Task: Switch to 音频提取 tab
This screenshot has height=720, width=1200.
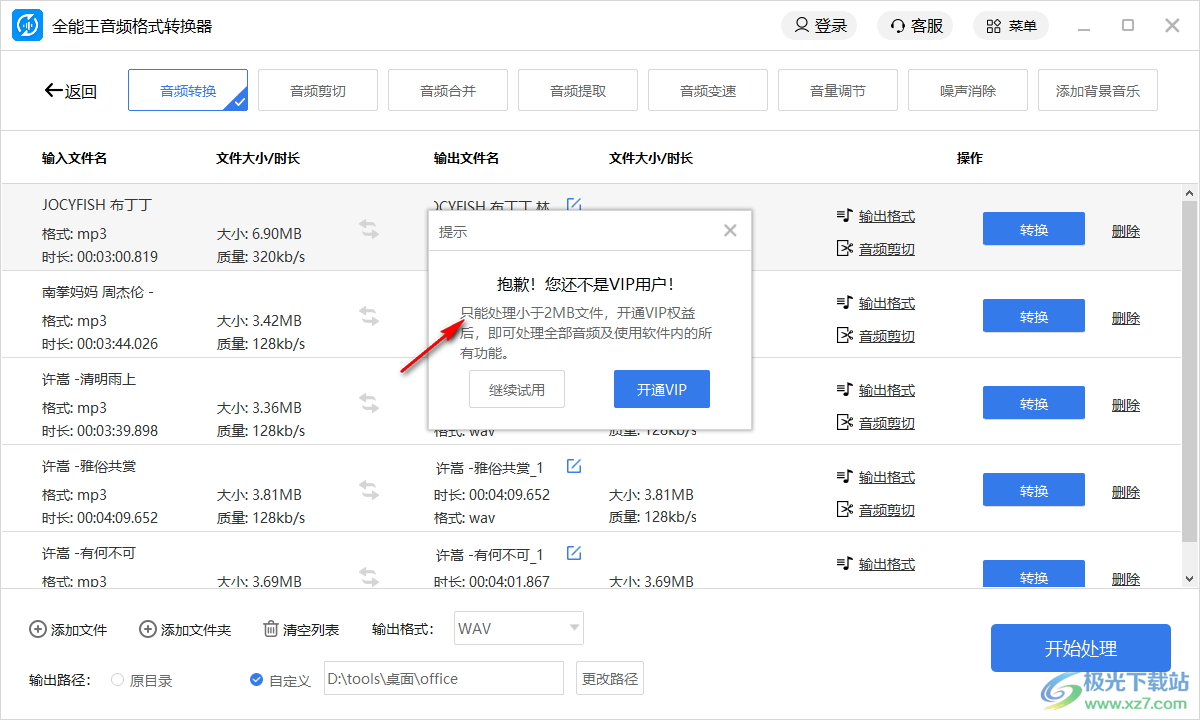Action: tap(578, 91)
